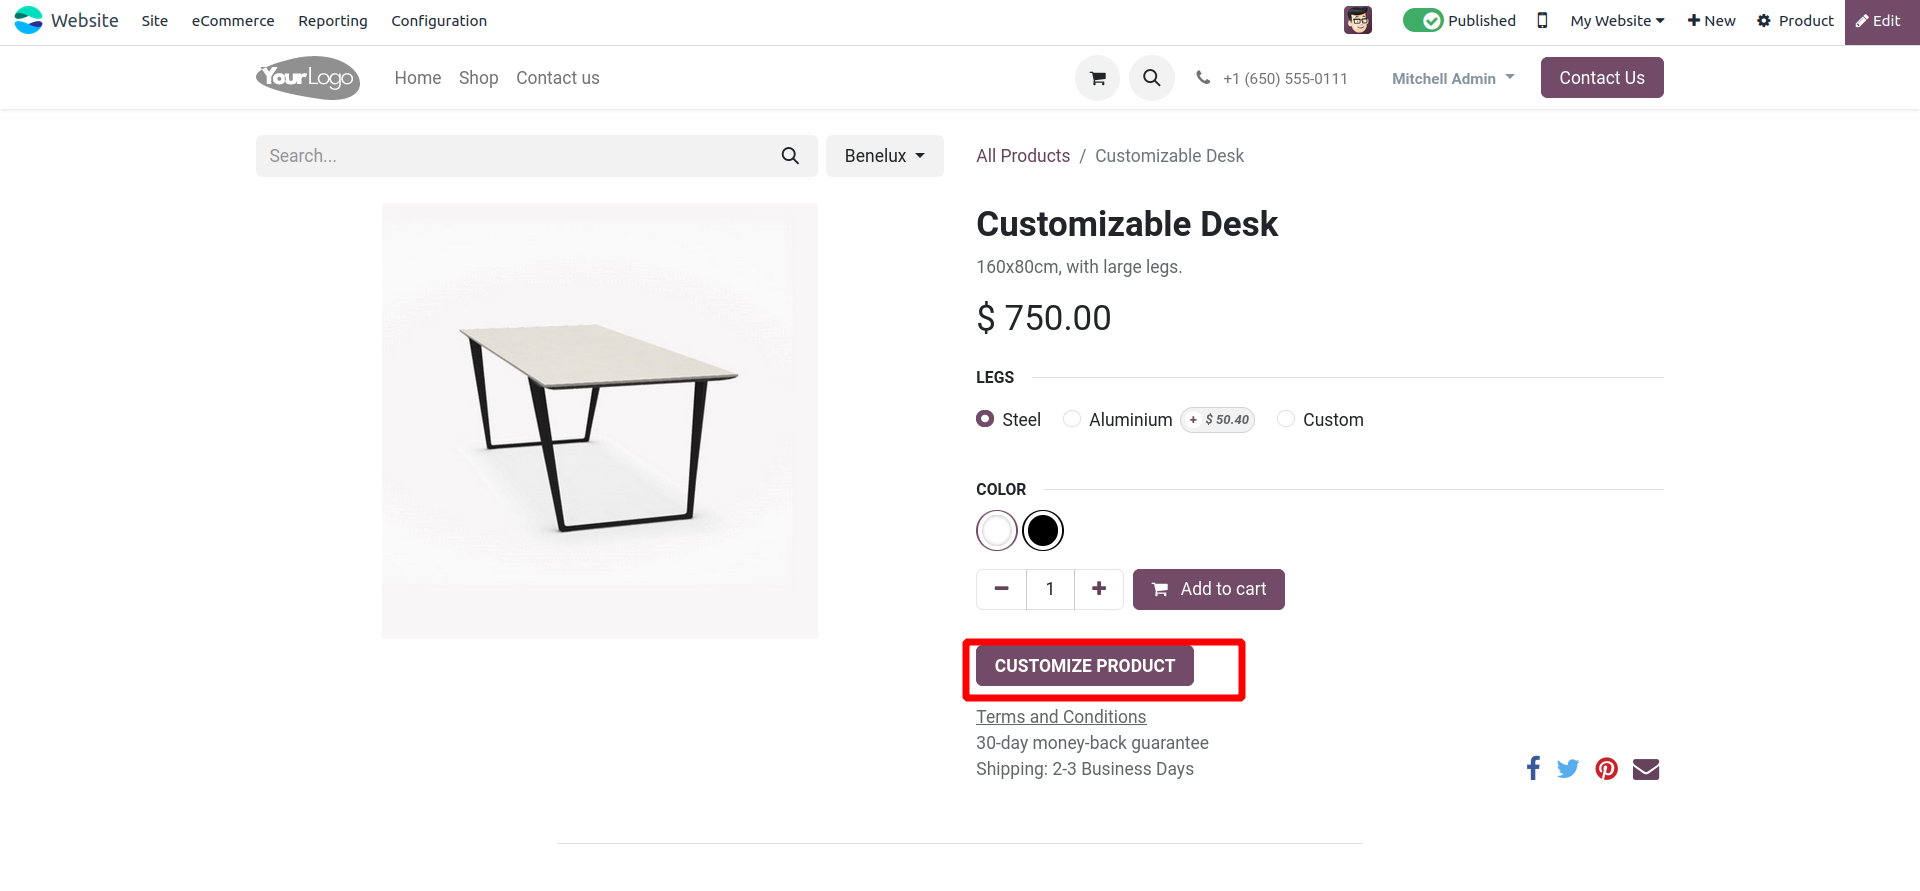Share product on Facebook
The height and width of the screenshot is (891, 1920).
pos(1533,768)
